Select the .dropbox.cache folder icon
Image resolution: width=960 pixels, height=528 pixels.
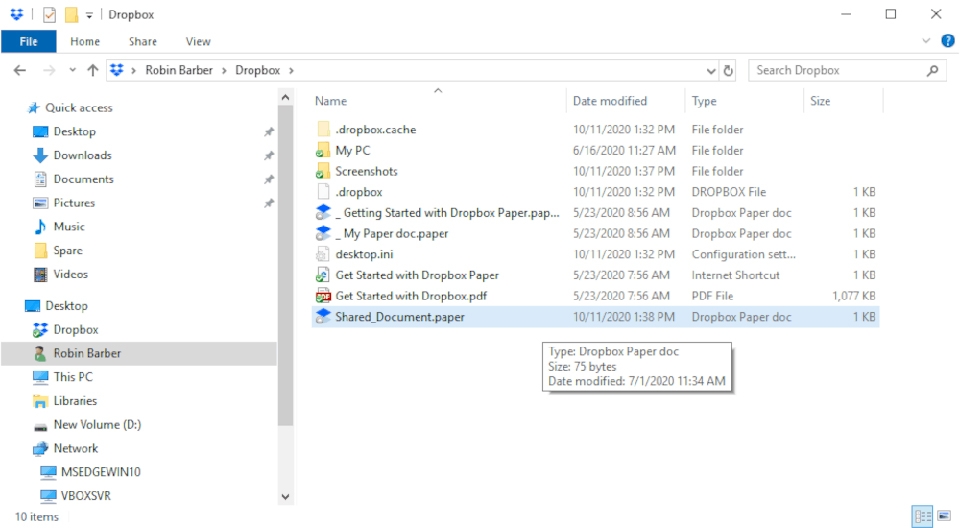323,129
